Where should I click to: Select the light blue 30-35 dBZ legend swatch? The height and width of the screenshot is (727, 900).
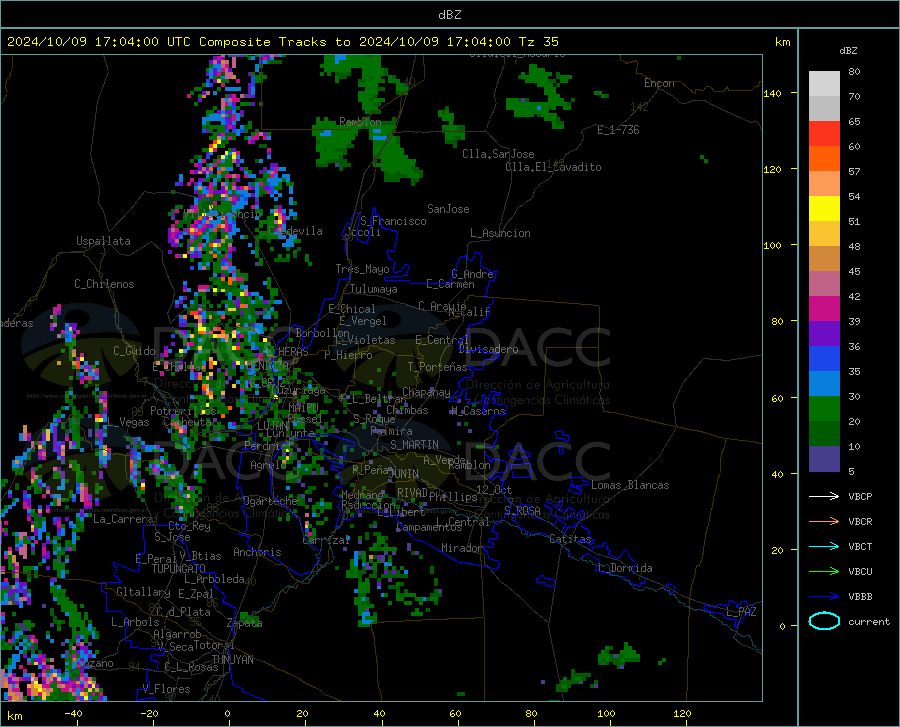(x=824, y=384)
